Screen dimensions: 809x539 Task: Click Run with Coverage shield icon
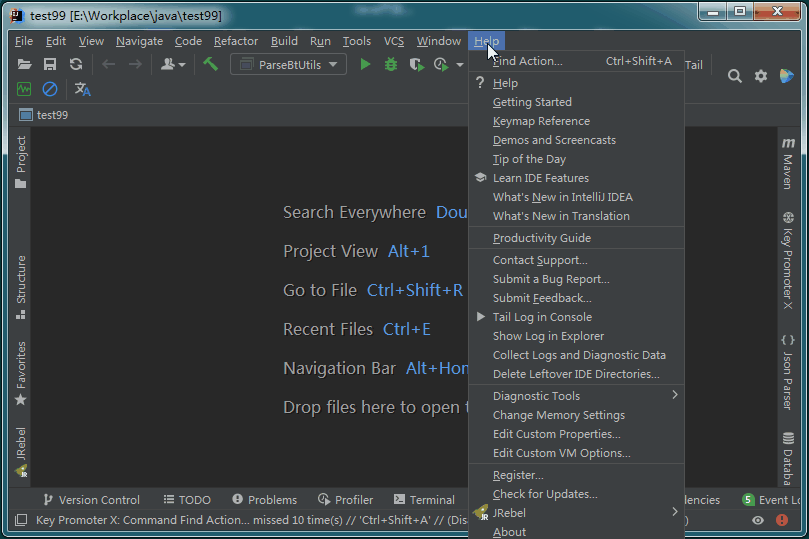(416, 64)
